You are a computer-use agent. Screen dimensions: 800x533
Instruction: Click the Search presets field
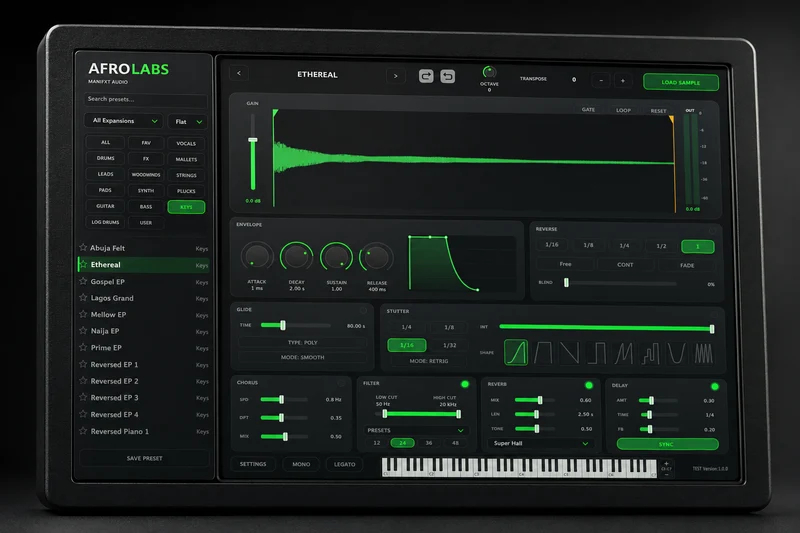[x=145, y=99]
